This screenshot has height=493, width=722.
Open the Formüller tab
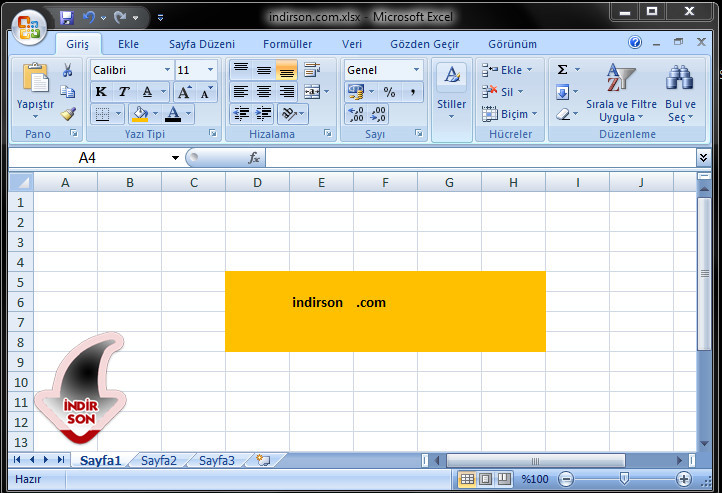287,44
